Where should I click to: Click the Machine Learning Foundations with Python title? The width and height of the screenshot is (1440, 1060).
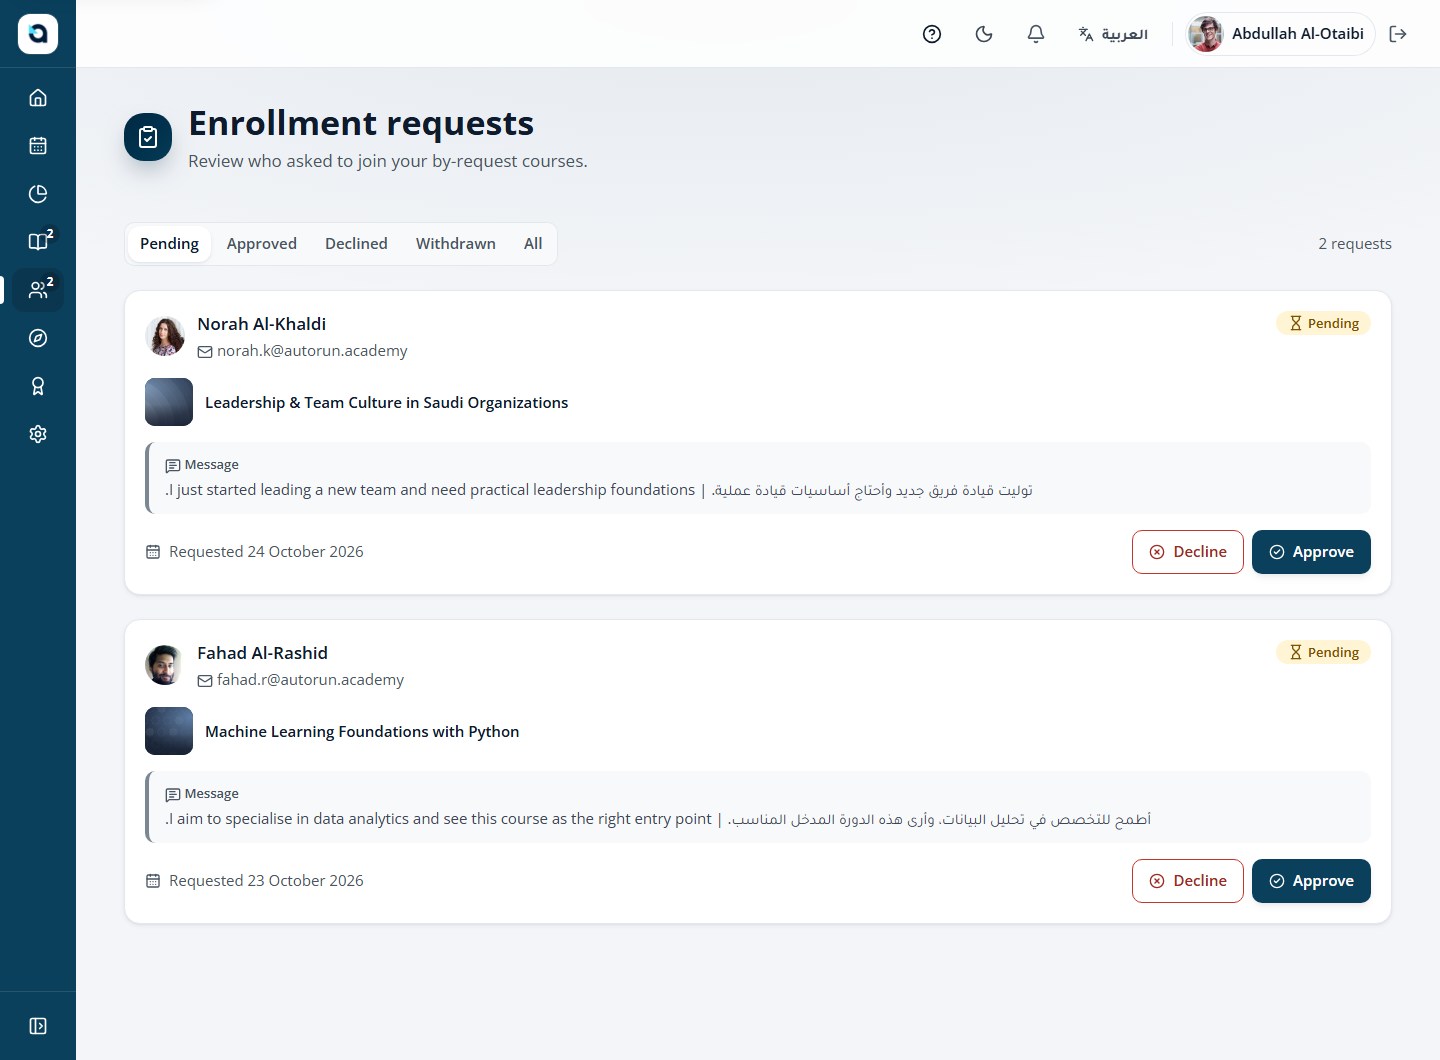(x=362, y=732)
